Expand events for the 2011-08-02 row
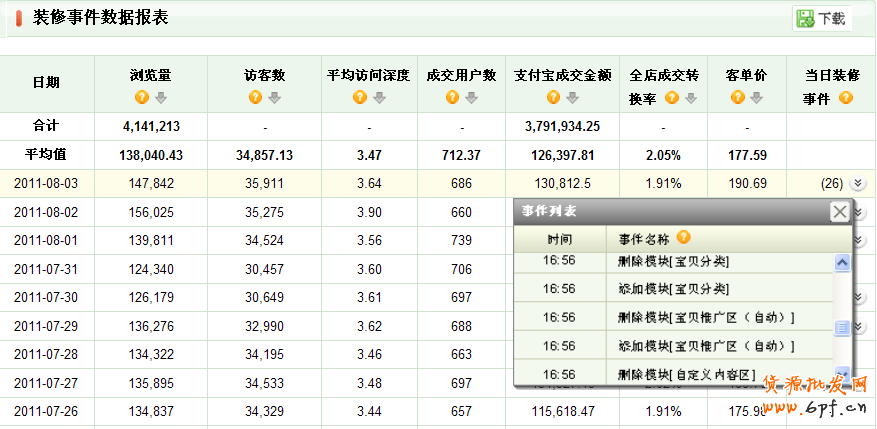This screenshot has height=429, width=877. (x=857, y=213)
